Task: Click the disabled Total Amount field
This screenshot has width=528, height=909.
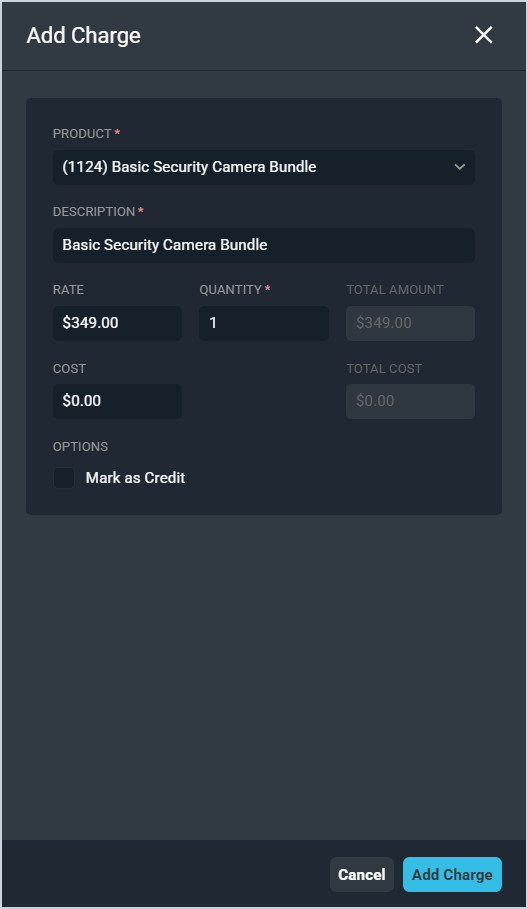Action: point(410,323)
